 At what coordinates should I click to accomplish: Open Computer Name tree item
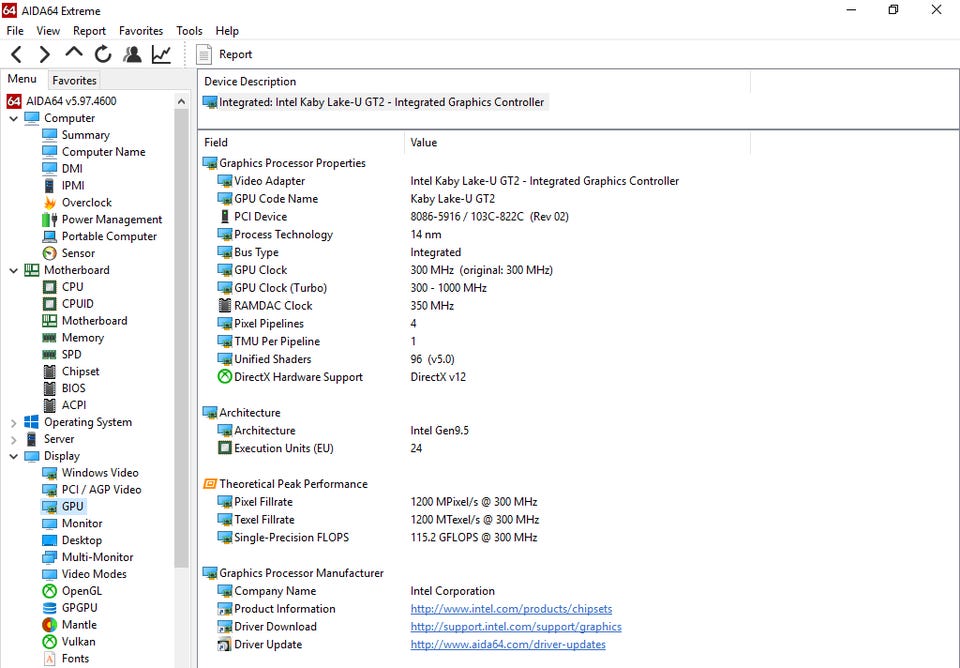94,152
